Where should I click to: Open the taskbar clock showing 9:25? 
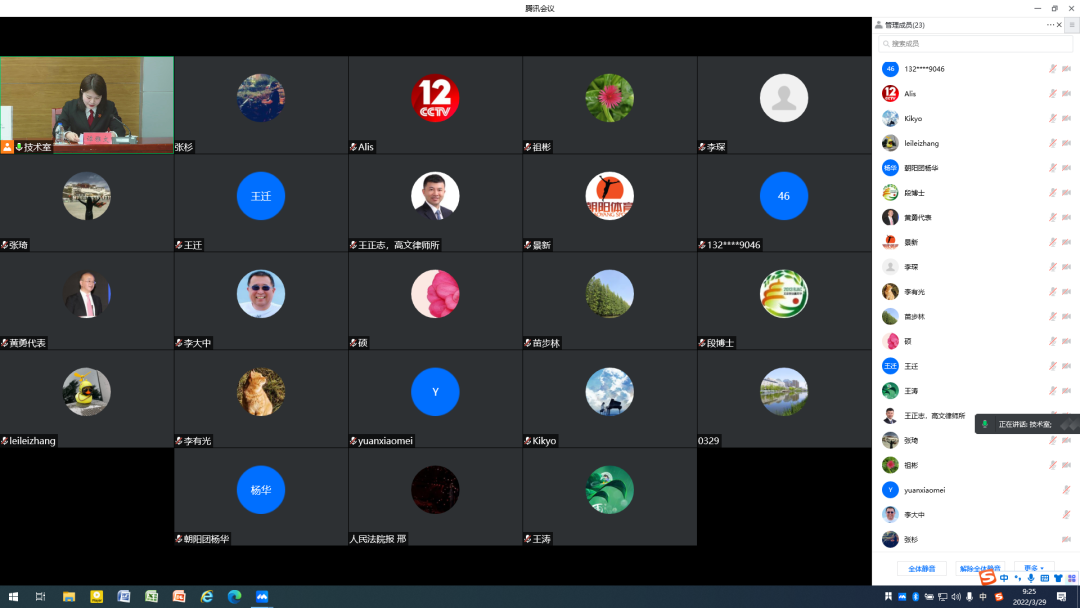coord(1029,596)
